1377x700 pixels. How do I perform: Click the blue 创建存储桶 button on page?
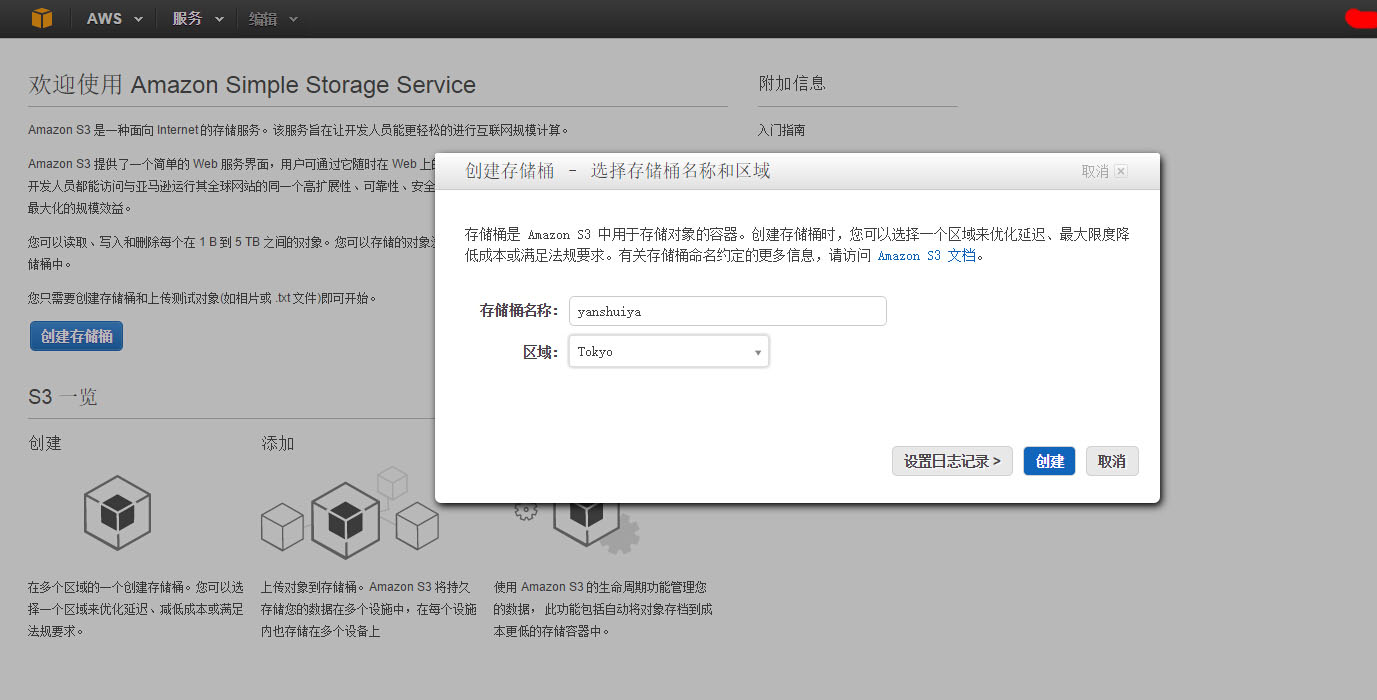[76, 336]
